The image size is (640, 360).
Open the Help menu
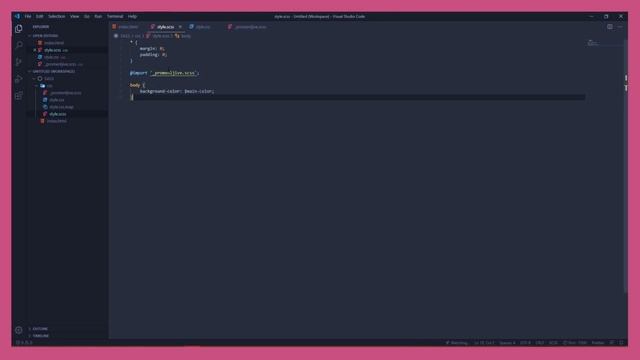[132, 16]
